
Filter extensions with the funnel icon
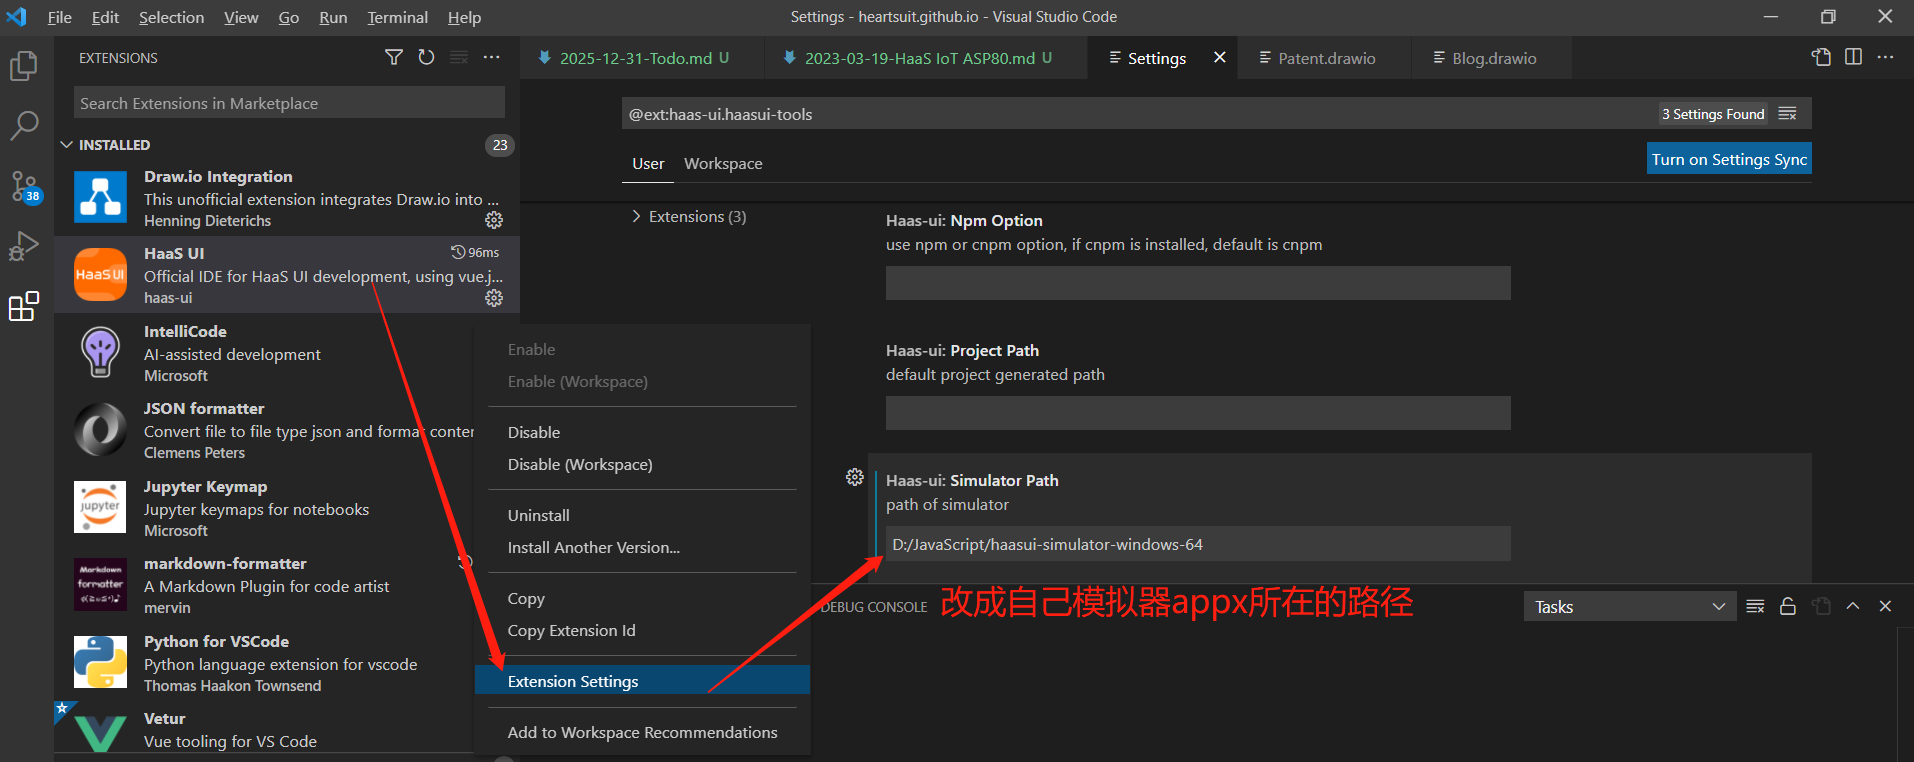click(x=394, y=58)
